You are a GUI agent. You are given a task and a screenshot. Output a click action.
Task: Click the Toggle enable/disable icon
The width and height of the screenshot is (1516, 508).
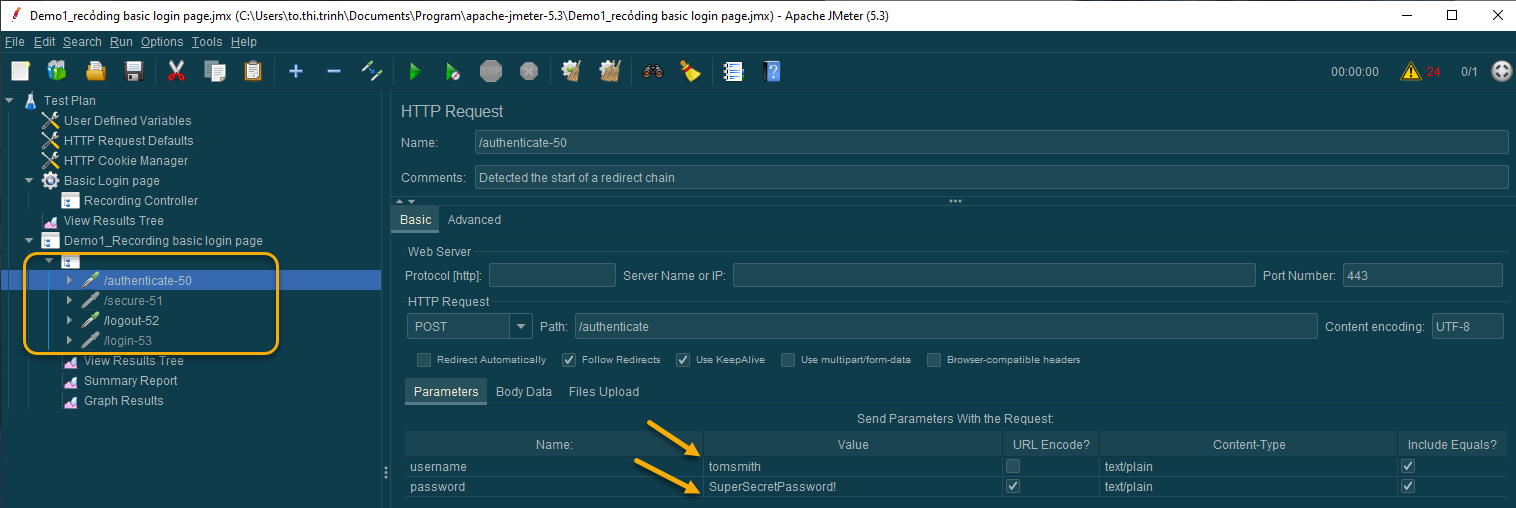coord(372,71)
